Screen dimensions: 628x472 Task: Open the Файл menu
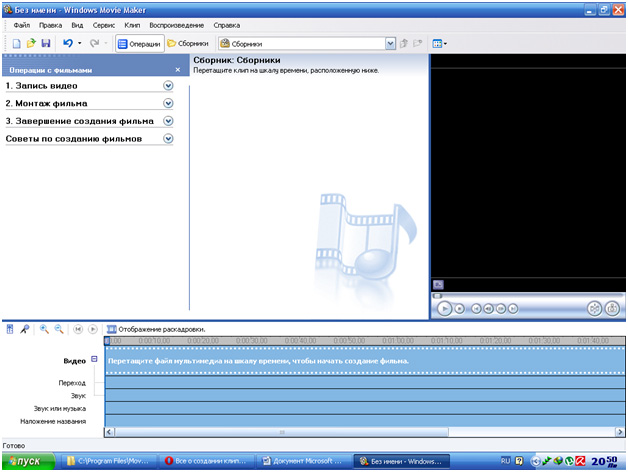(22, 25)
